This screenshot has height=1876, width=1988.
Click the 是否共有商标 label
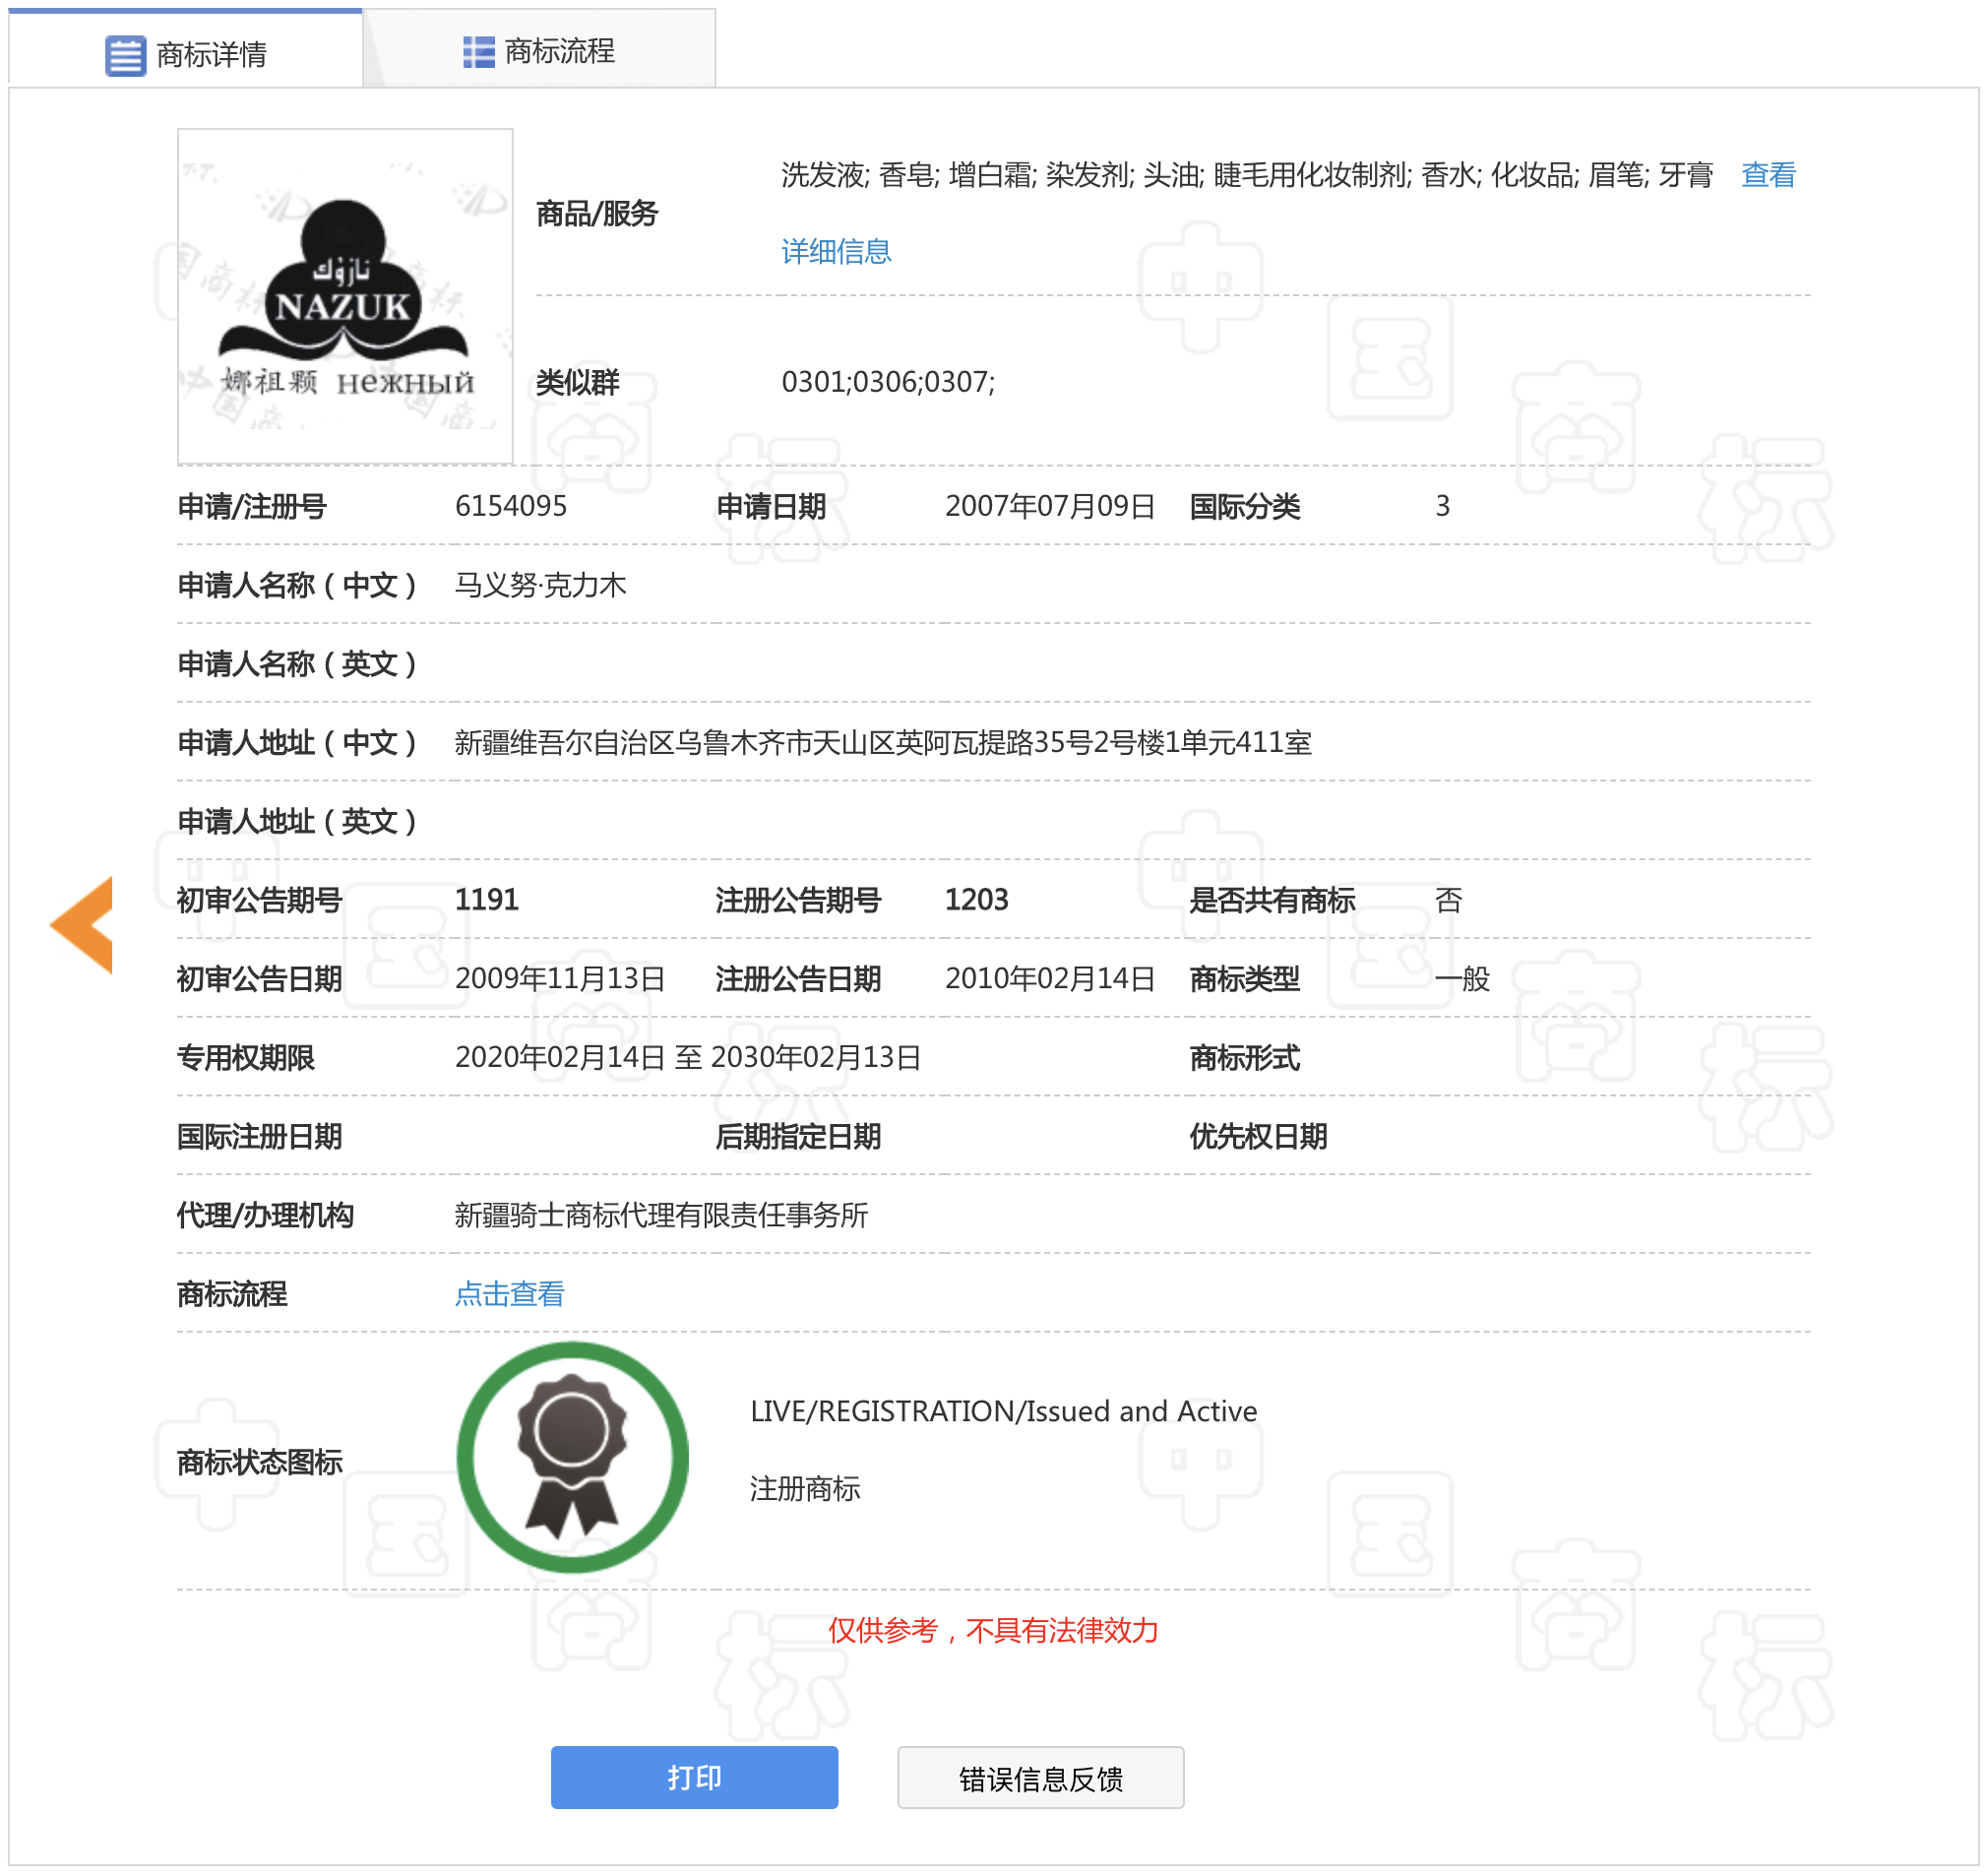(x=1272, y=900)
